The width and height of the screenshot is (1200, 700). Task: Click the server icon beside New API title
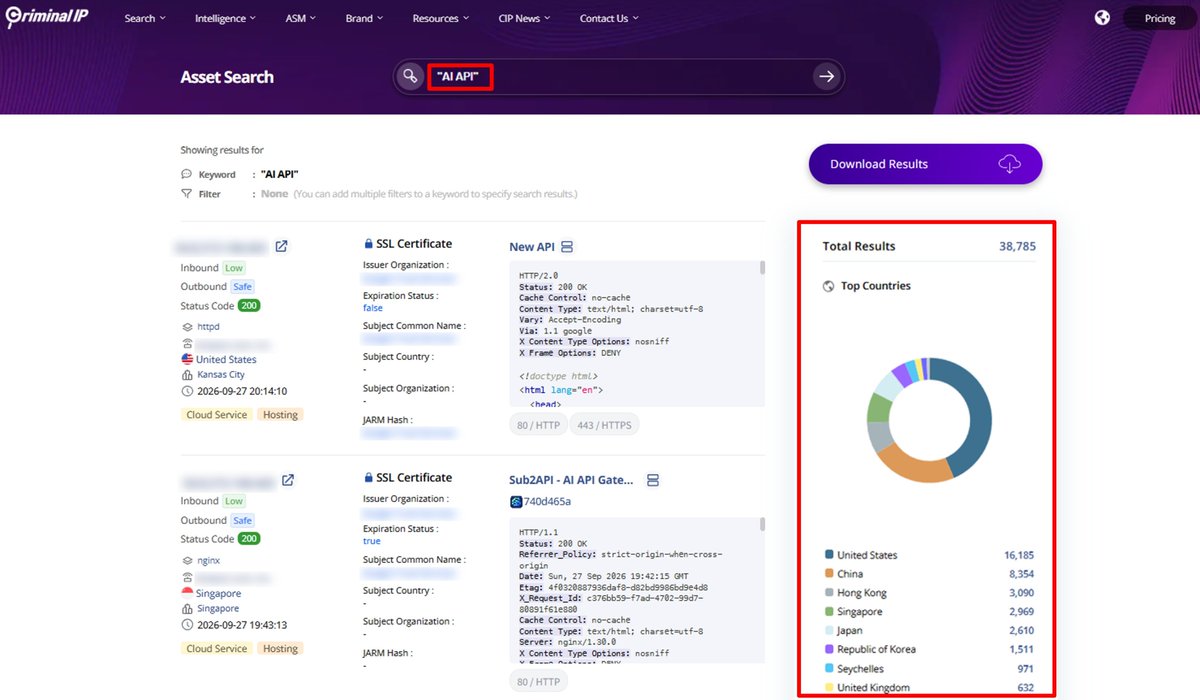coord(566,246)
